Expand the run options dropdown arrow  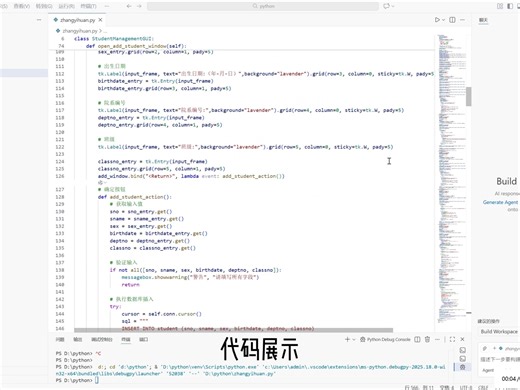coord(443,20)
